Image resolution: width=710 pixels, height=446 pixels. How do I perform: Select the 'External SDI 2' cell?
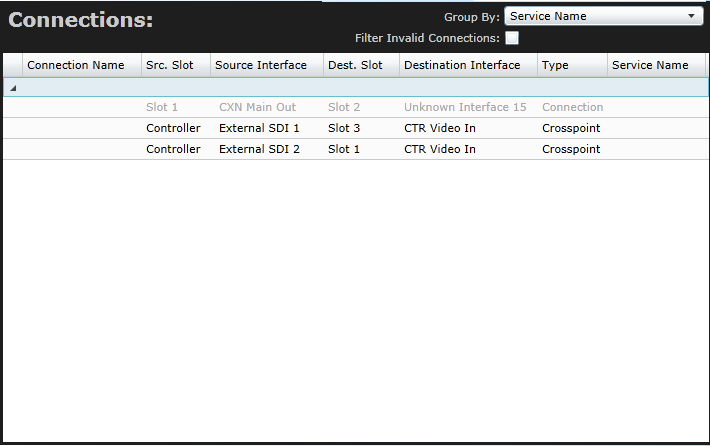(x=259, y=149)
